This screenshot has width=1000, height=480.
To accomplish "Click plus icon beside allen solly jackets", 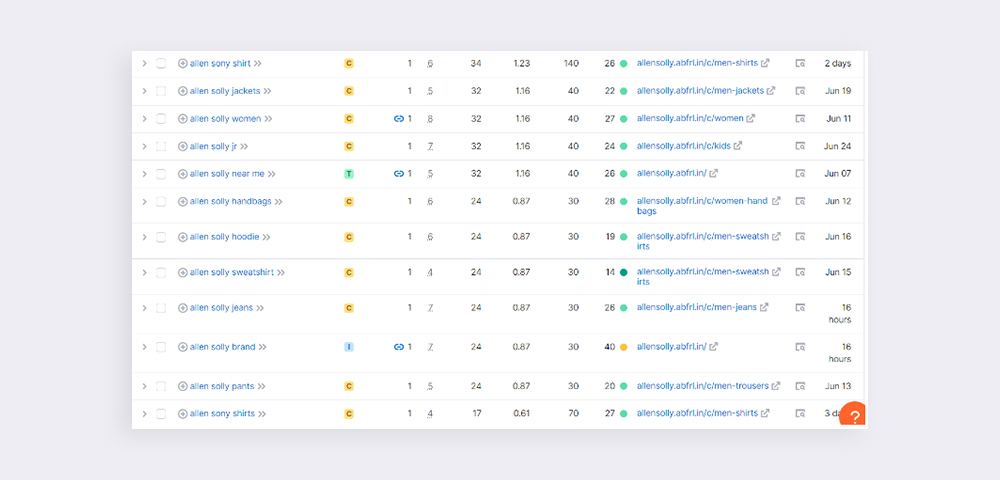I will click(182, 91).
